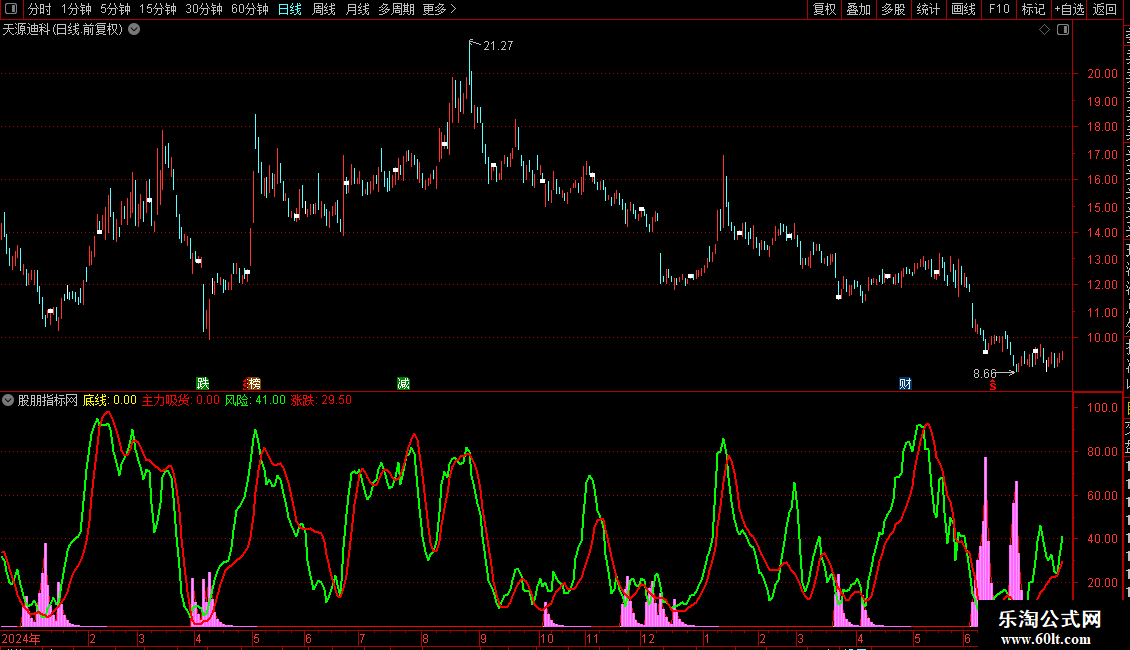Screen dimensions: 1130x650
Task: Click the 100.0 indicator axis label
Action: point(1103,407)
